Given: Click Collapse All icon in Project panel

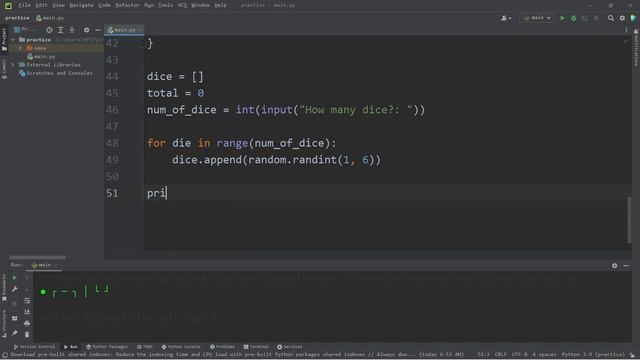Looking at the screenshot, I should 72,30.
